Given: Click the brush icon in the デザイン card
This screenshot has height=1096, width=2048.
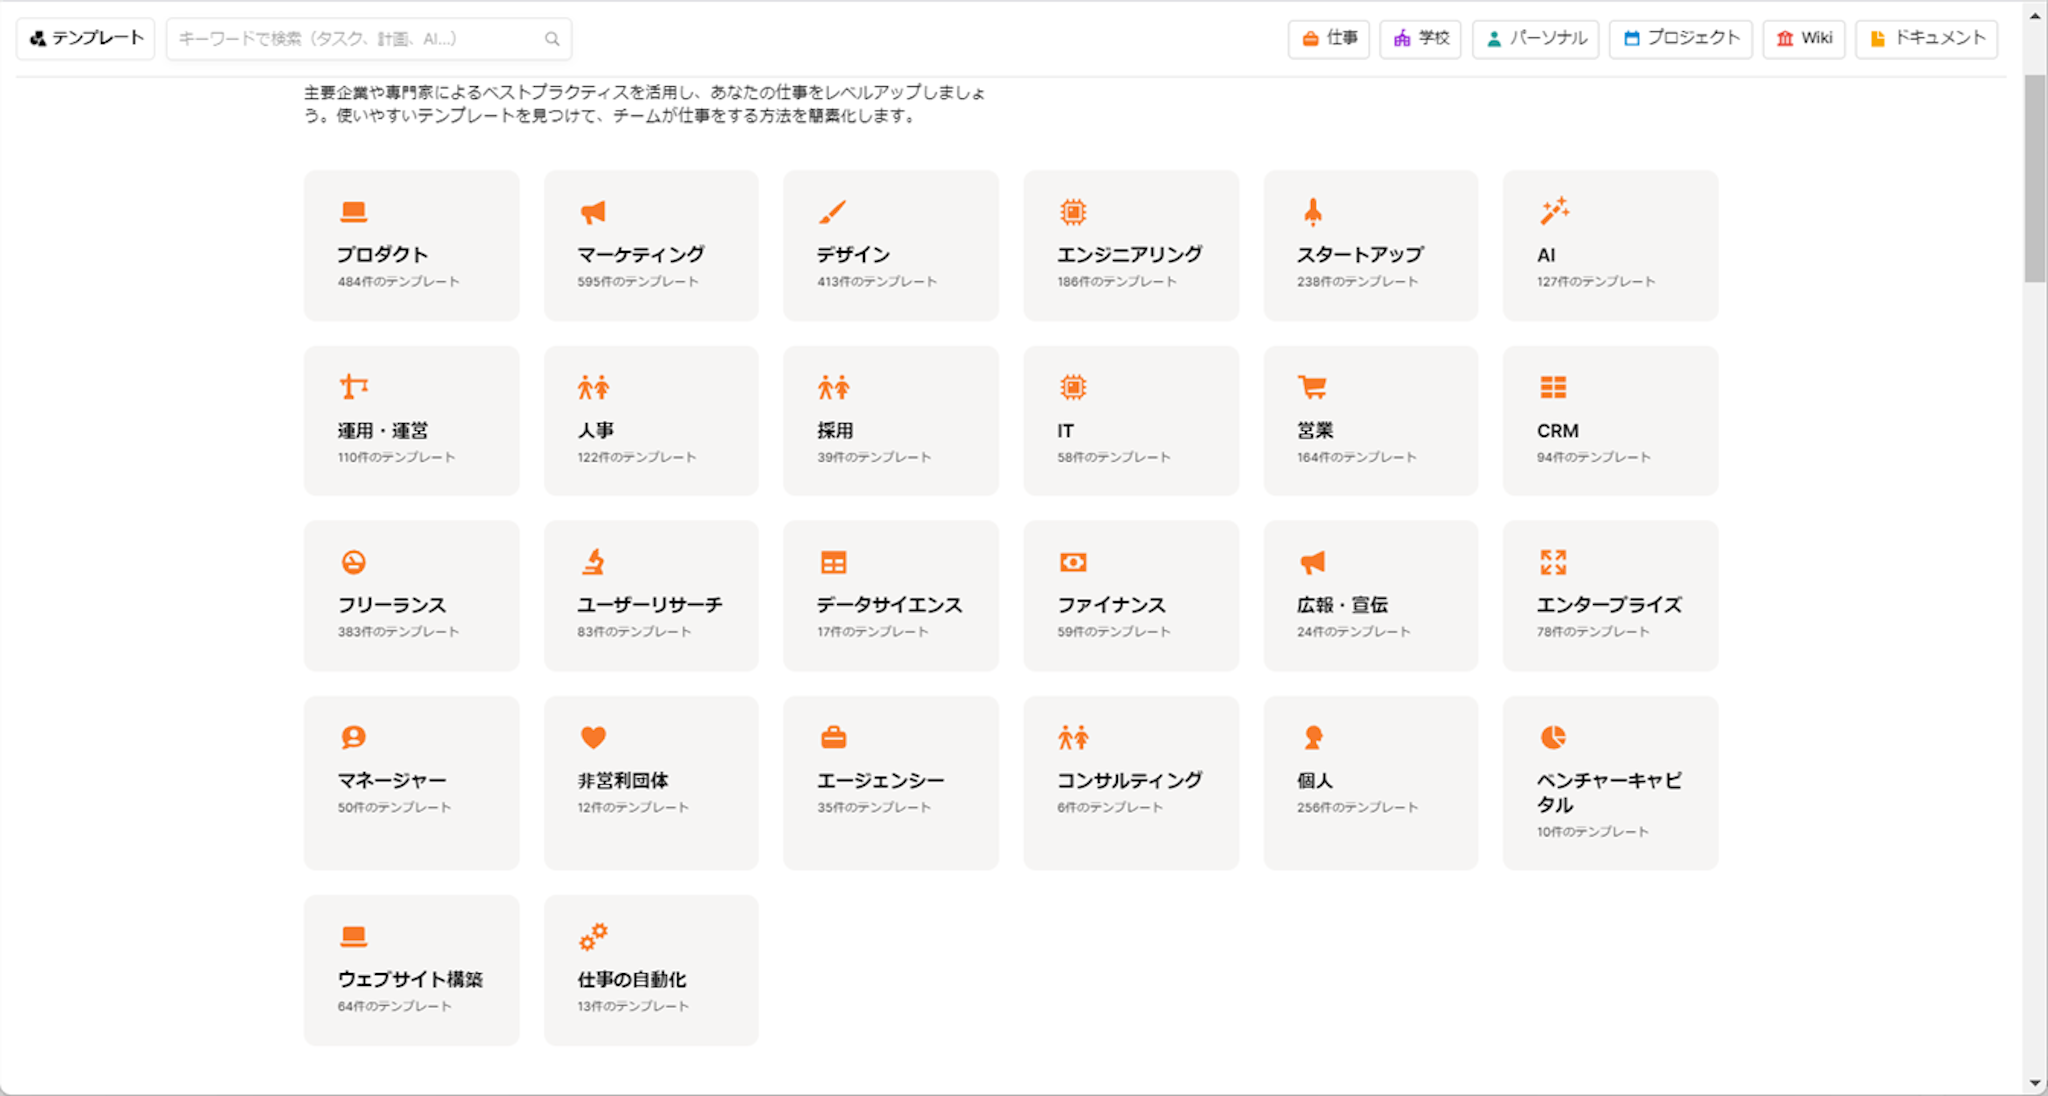Looking at the screenshot, I should (832, 212).
